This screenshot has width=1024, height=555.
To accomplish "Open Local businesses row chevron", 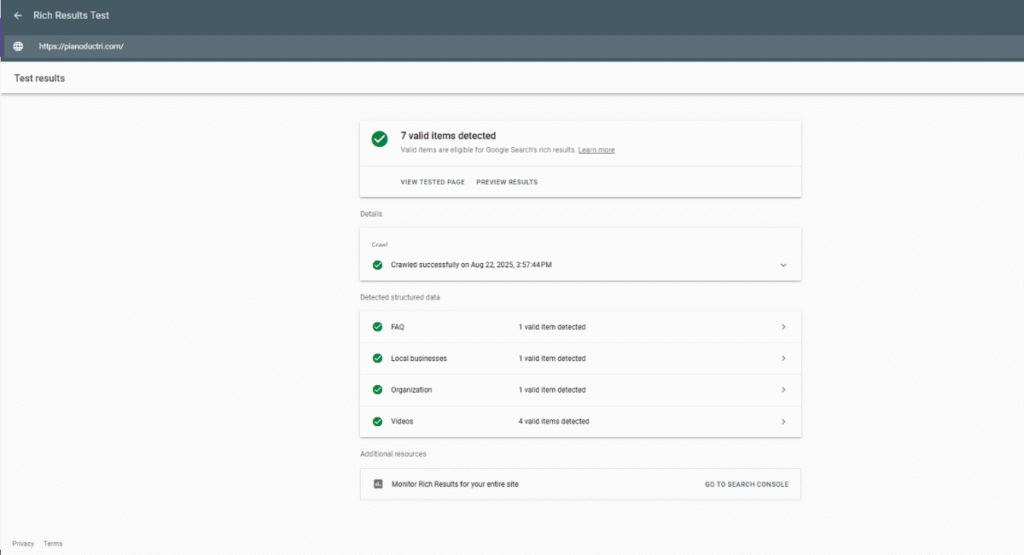I will coord(783,358).
